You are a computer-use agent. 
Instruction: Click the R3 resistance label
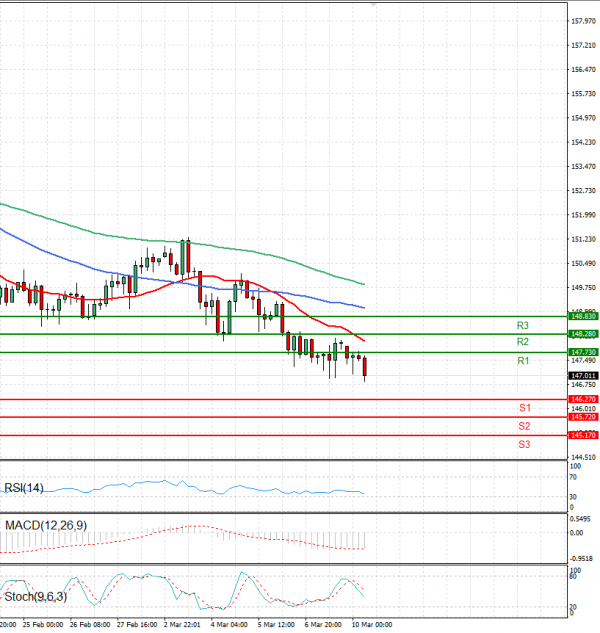(x=522, y=325)
